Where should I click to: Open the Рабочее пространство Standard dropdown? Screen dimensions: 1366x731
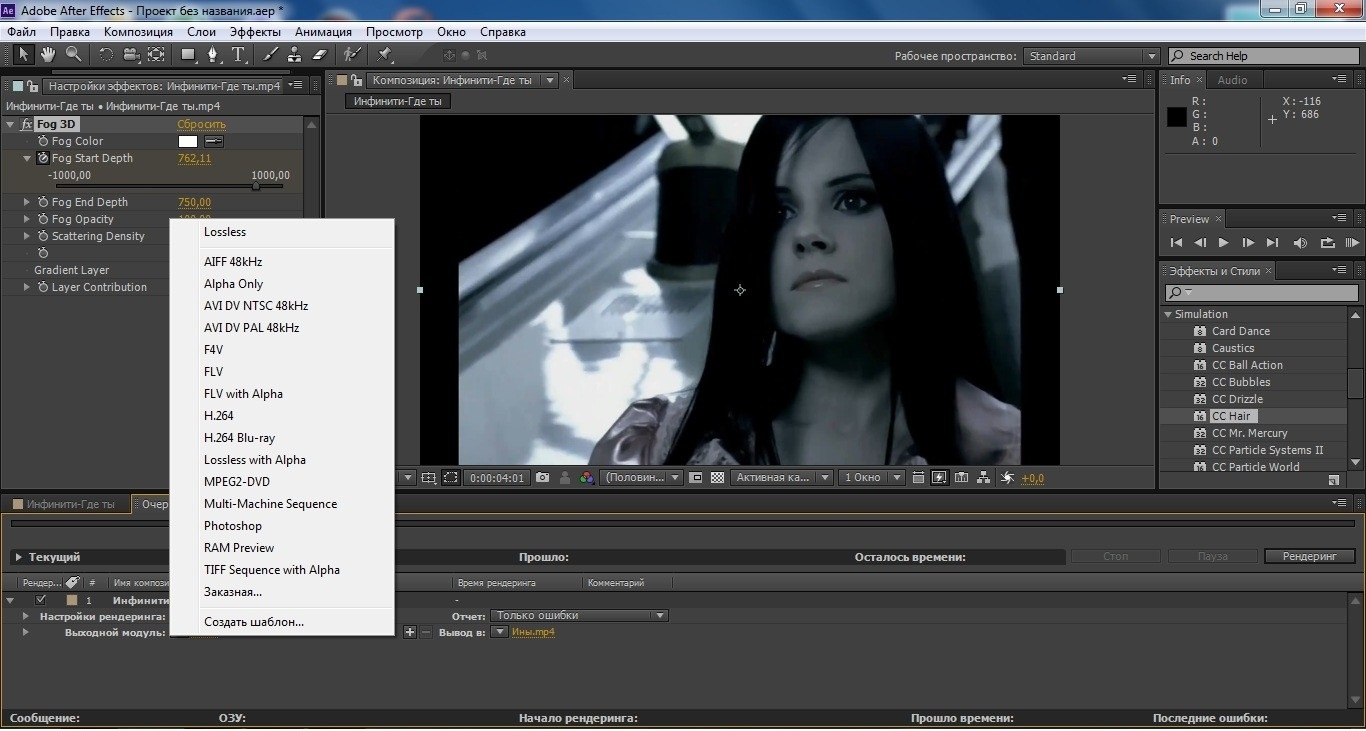1091,56
